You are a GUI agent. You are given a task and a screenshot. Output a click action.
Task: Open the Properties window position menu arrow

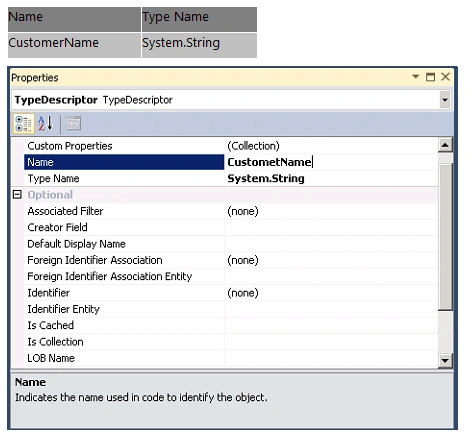[415, 77]
